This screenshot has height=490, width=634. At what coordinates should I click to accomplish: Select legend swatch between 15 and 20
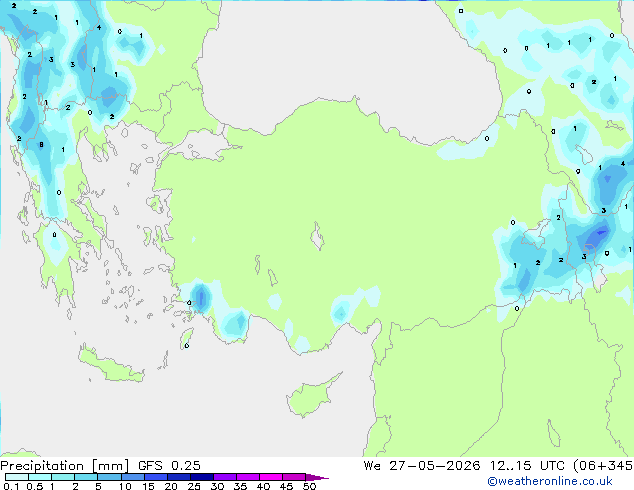[x=156, y=477]
